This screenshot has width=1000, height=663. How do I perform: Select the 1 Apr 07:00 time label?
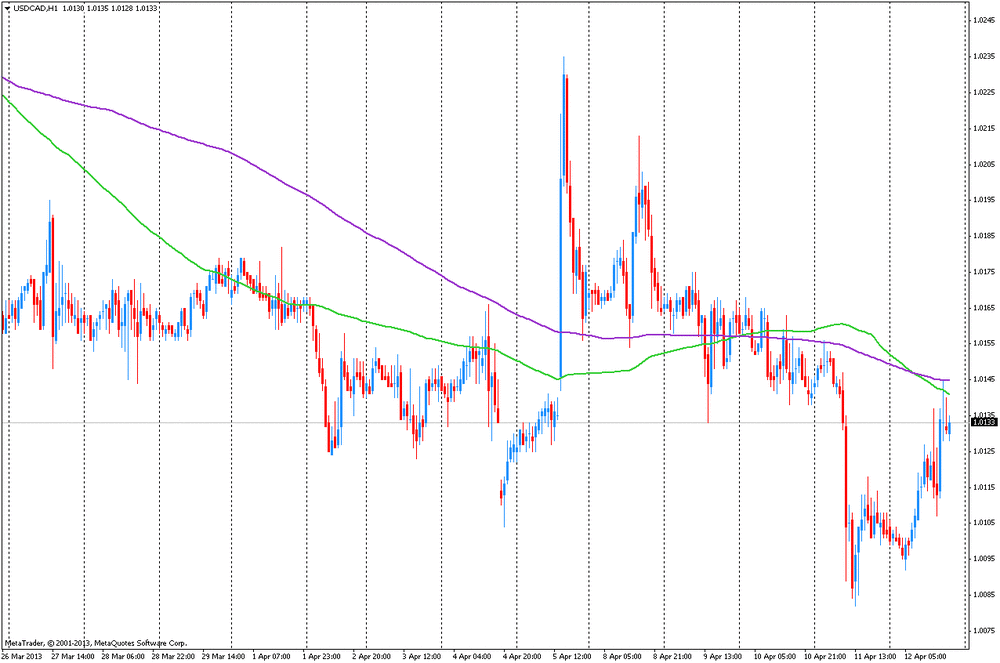[x=272, y=656]
